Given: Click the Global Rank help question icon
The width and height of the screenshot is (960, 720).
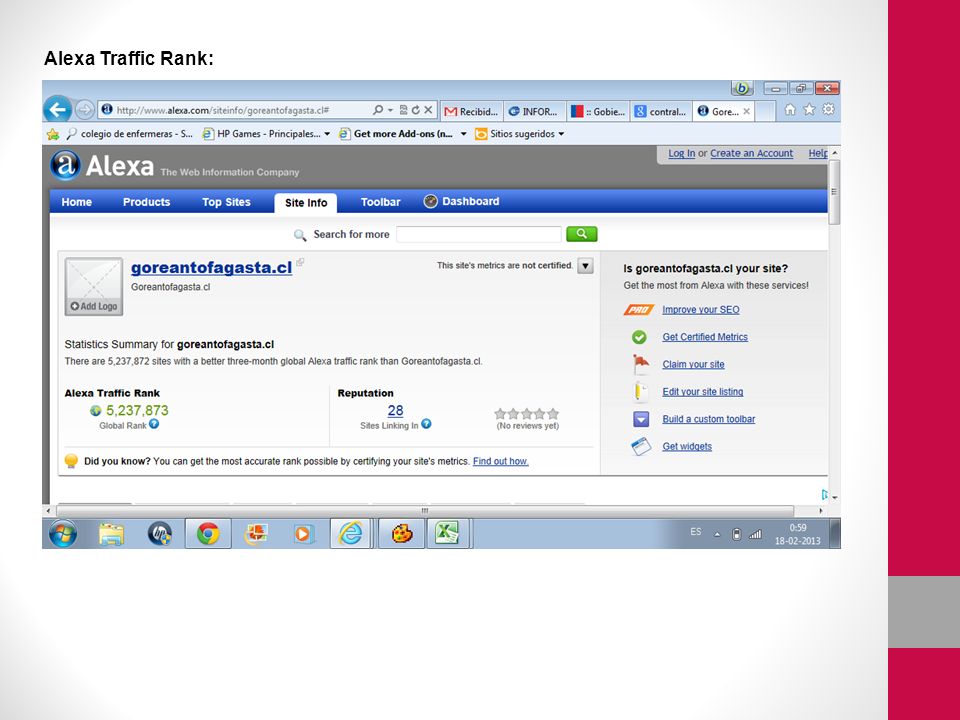Looking at the screenshot, I should point(154,424).
